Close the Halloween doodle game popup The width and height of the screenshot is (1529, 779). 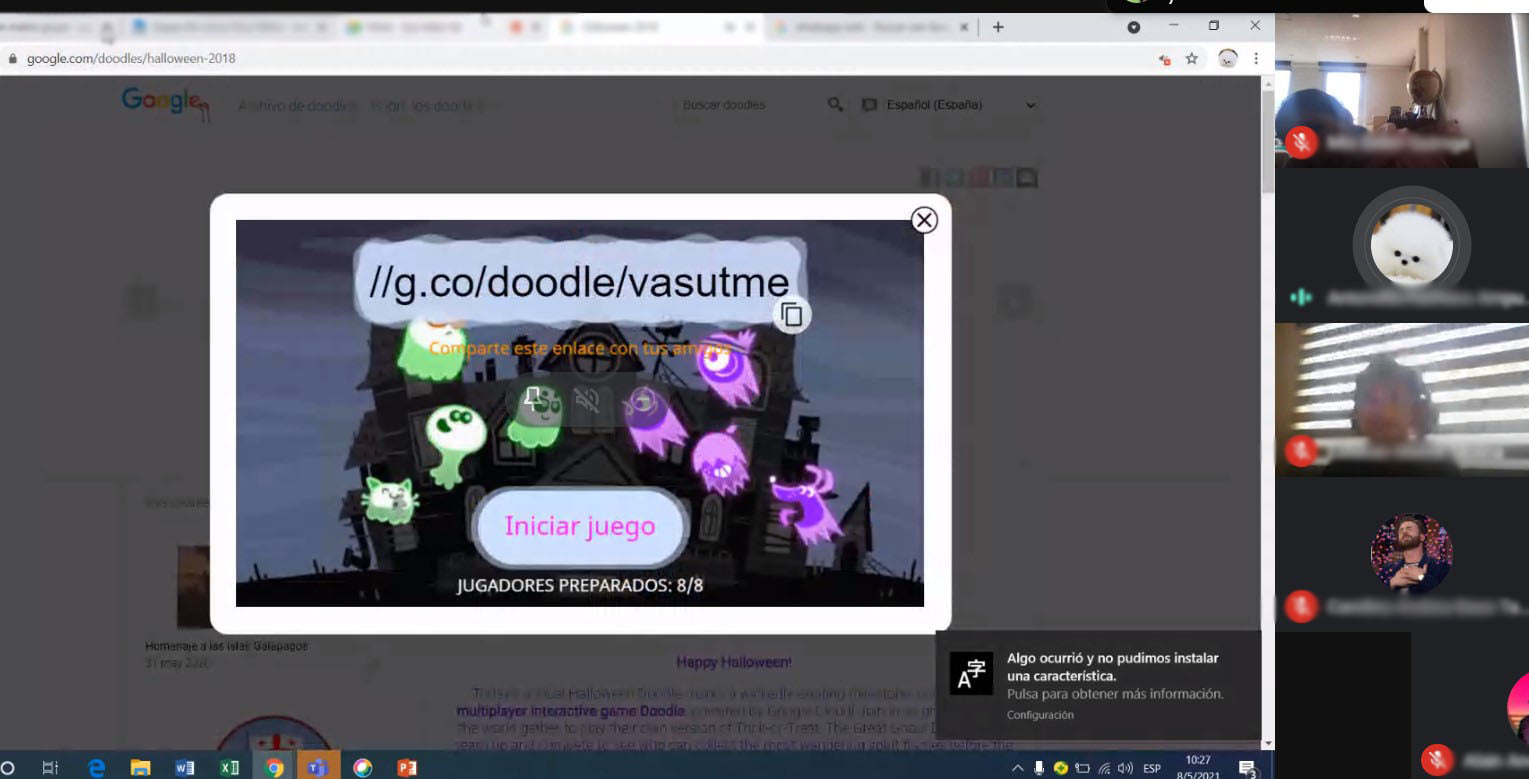[x=924, y=220]
